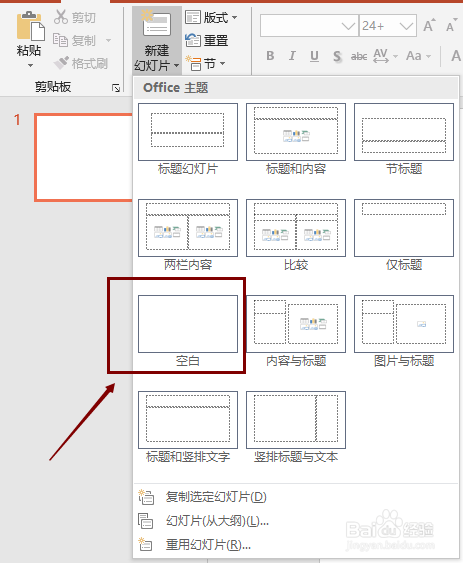The height and width of the screenshot is (563, 463).
Task: Decrease font size with small A
Action: [451, 25]
